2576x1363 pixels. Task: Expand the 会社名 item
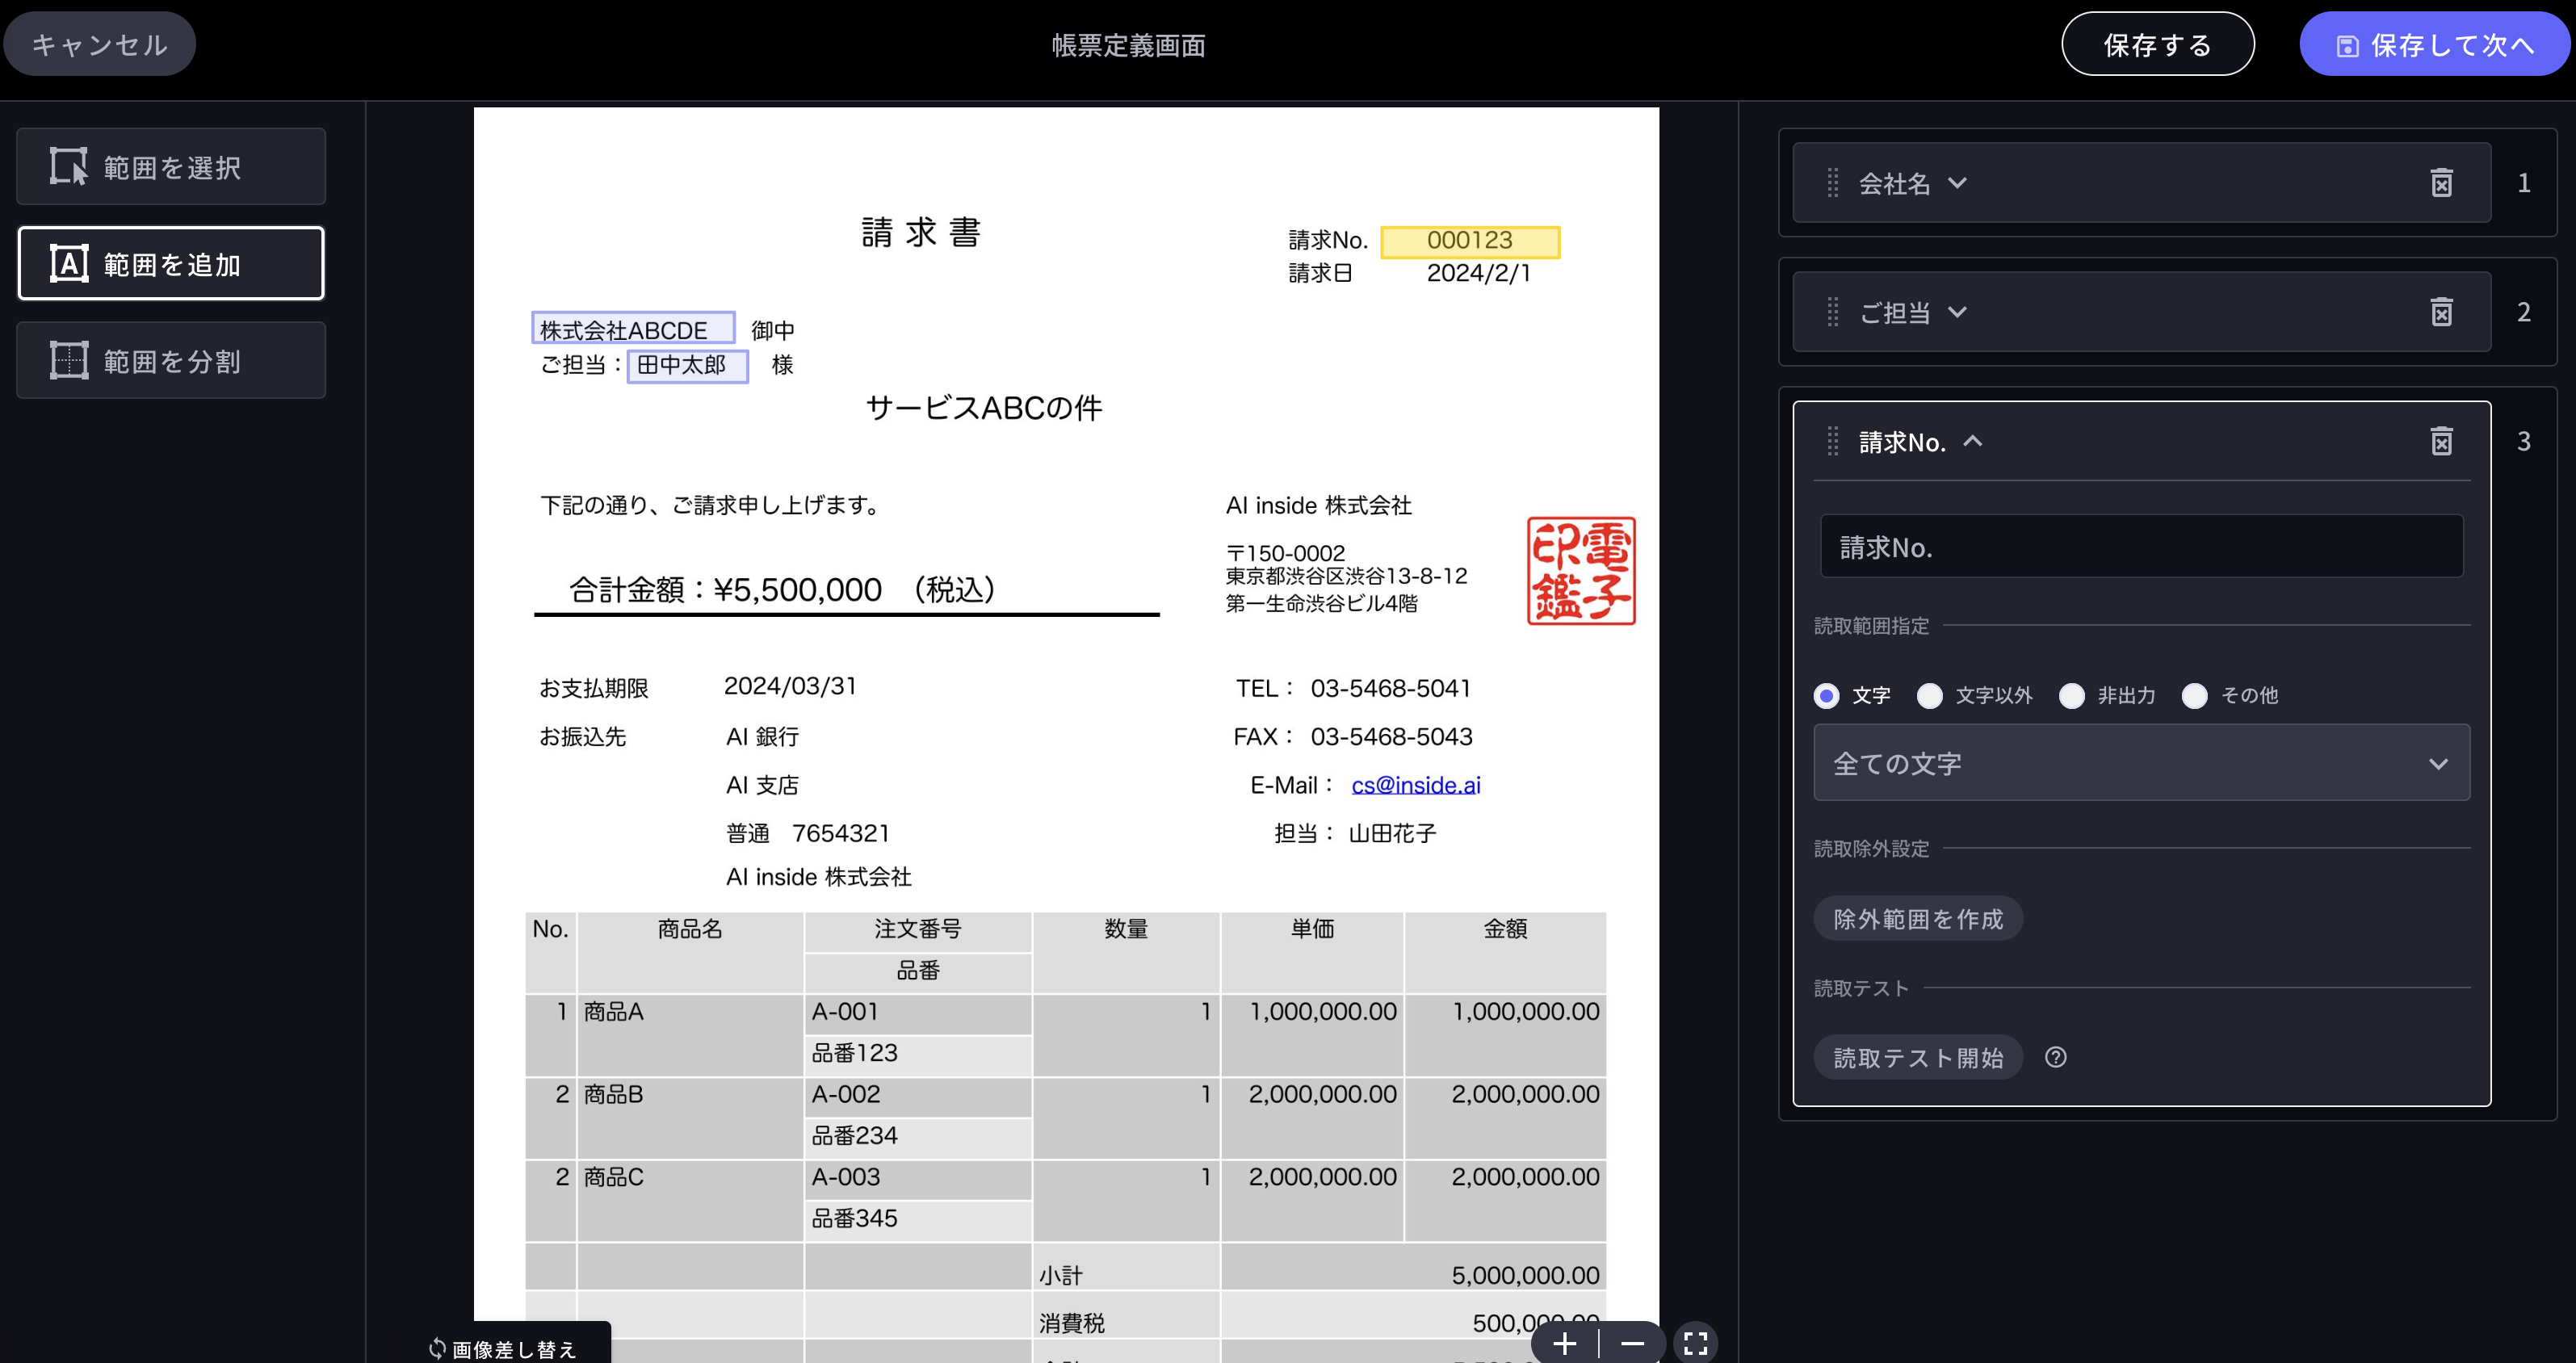(x=1957, y=183)
